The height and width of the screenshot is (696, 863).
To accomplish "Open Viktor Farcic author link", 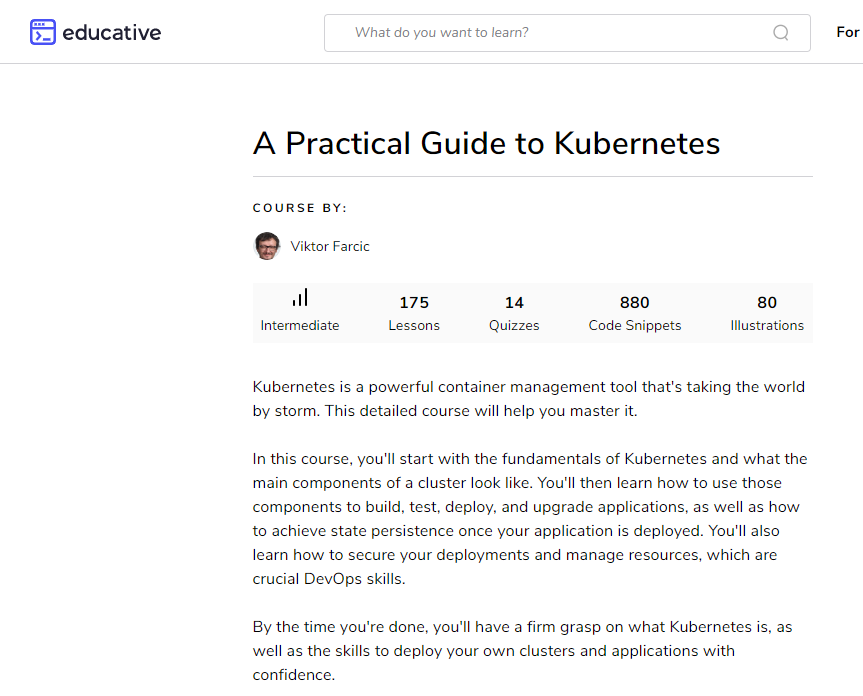I will [330, 246].
